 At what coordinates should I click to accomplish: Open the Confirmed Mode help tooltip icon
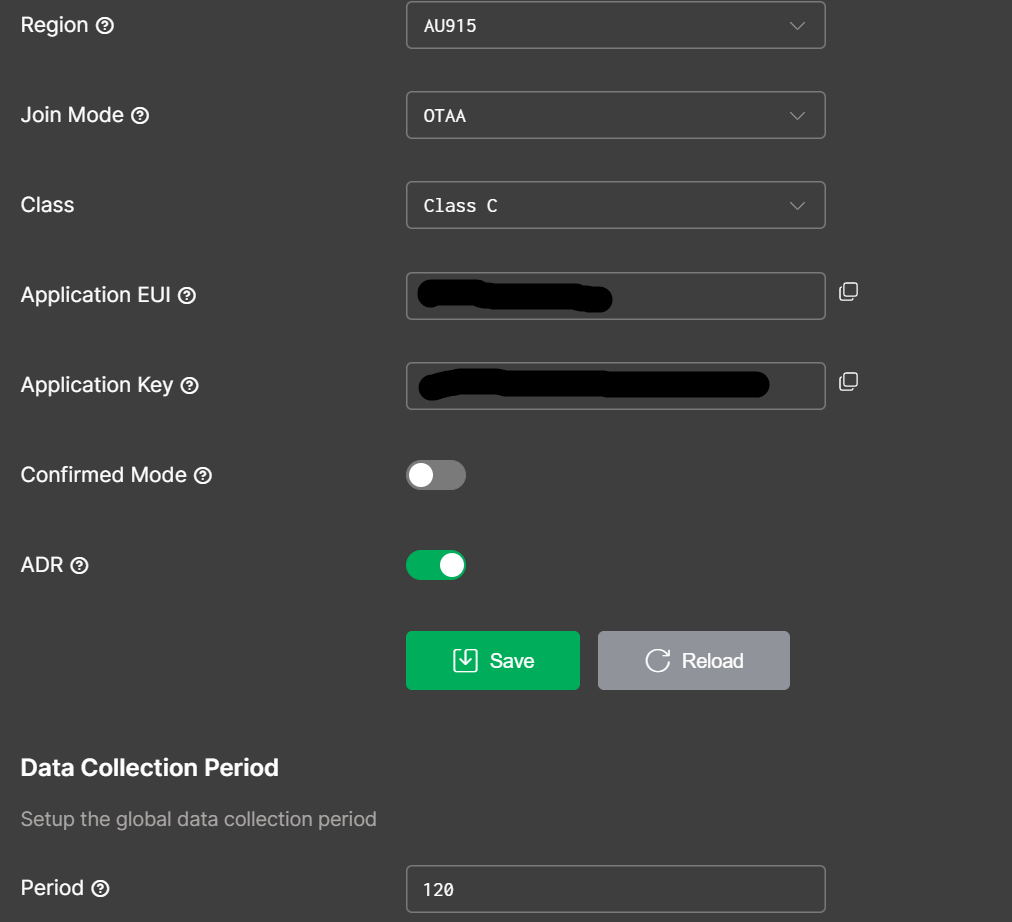point(203,476)
